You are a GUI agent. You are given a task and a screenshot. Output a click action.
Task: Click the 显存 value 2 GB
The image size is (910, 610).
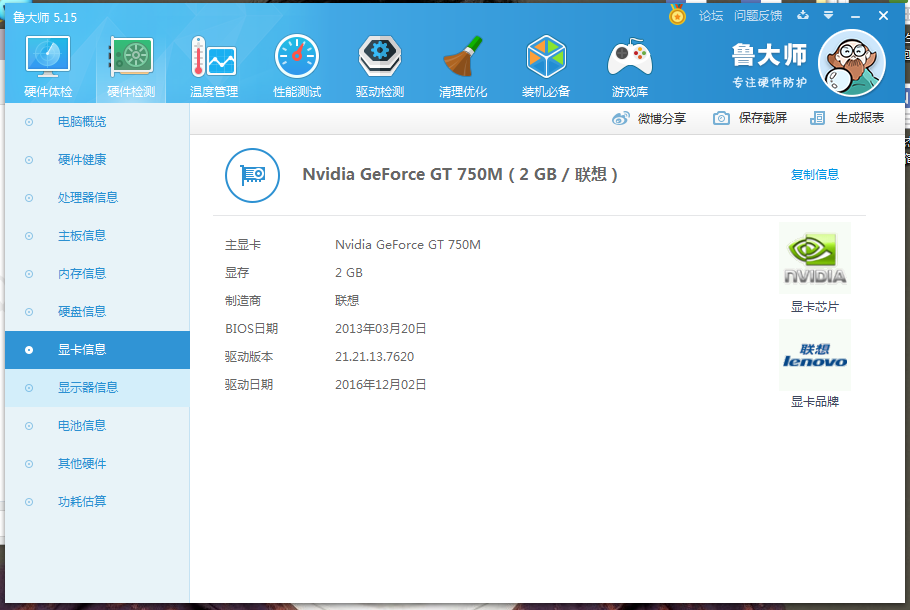coord(349,273)
